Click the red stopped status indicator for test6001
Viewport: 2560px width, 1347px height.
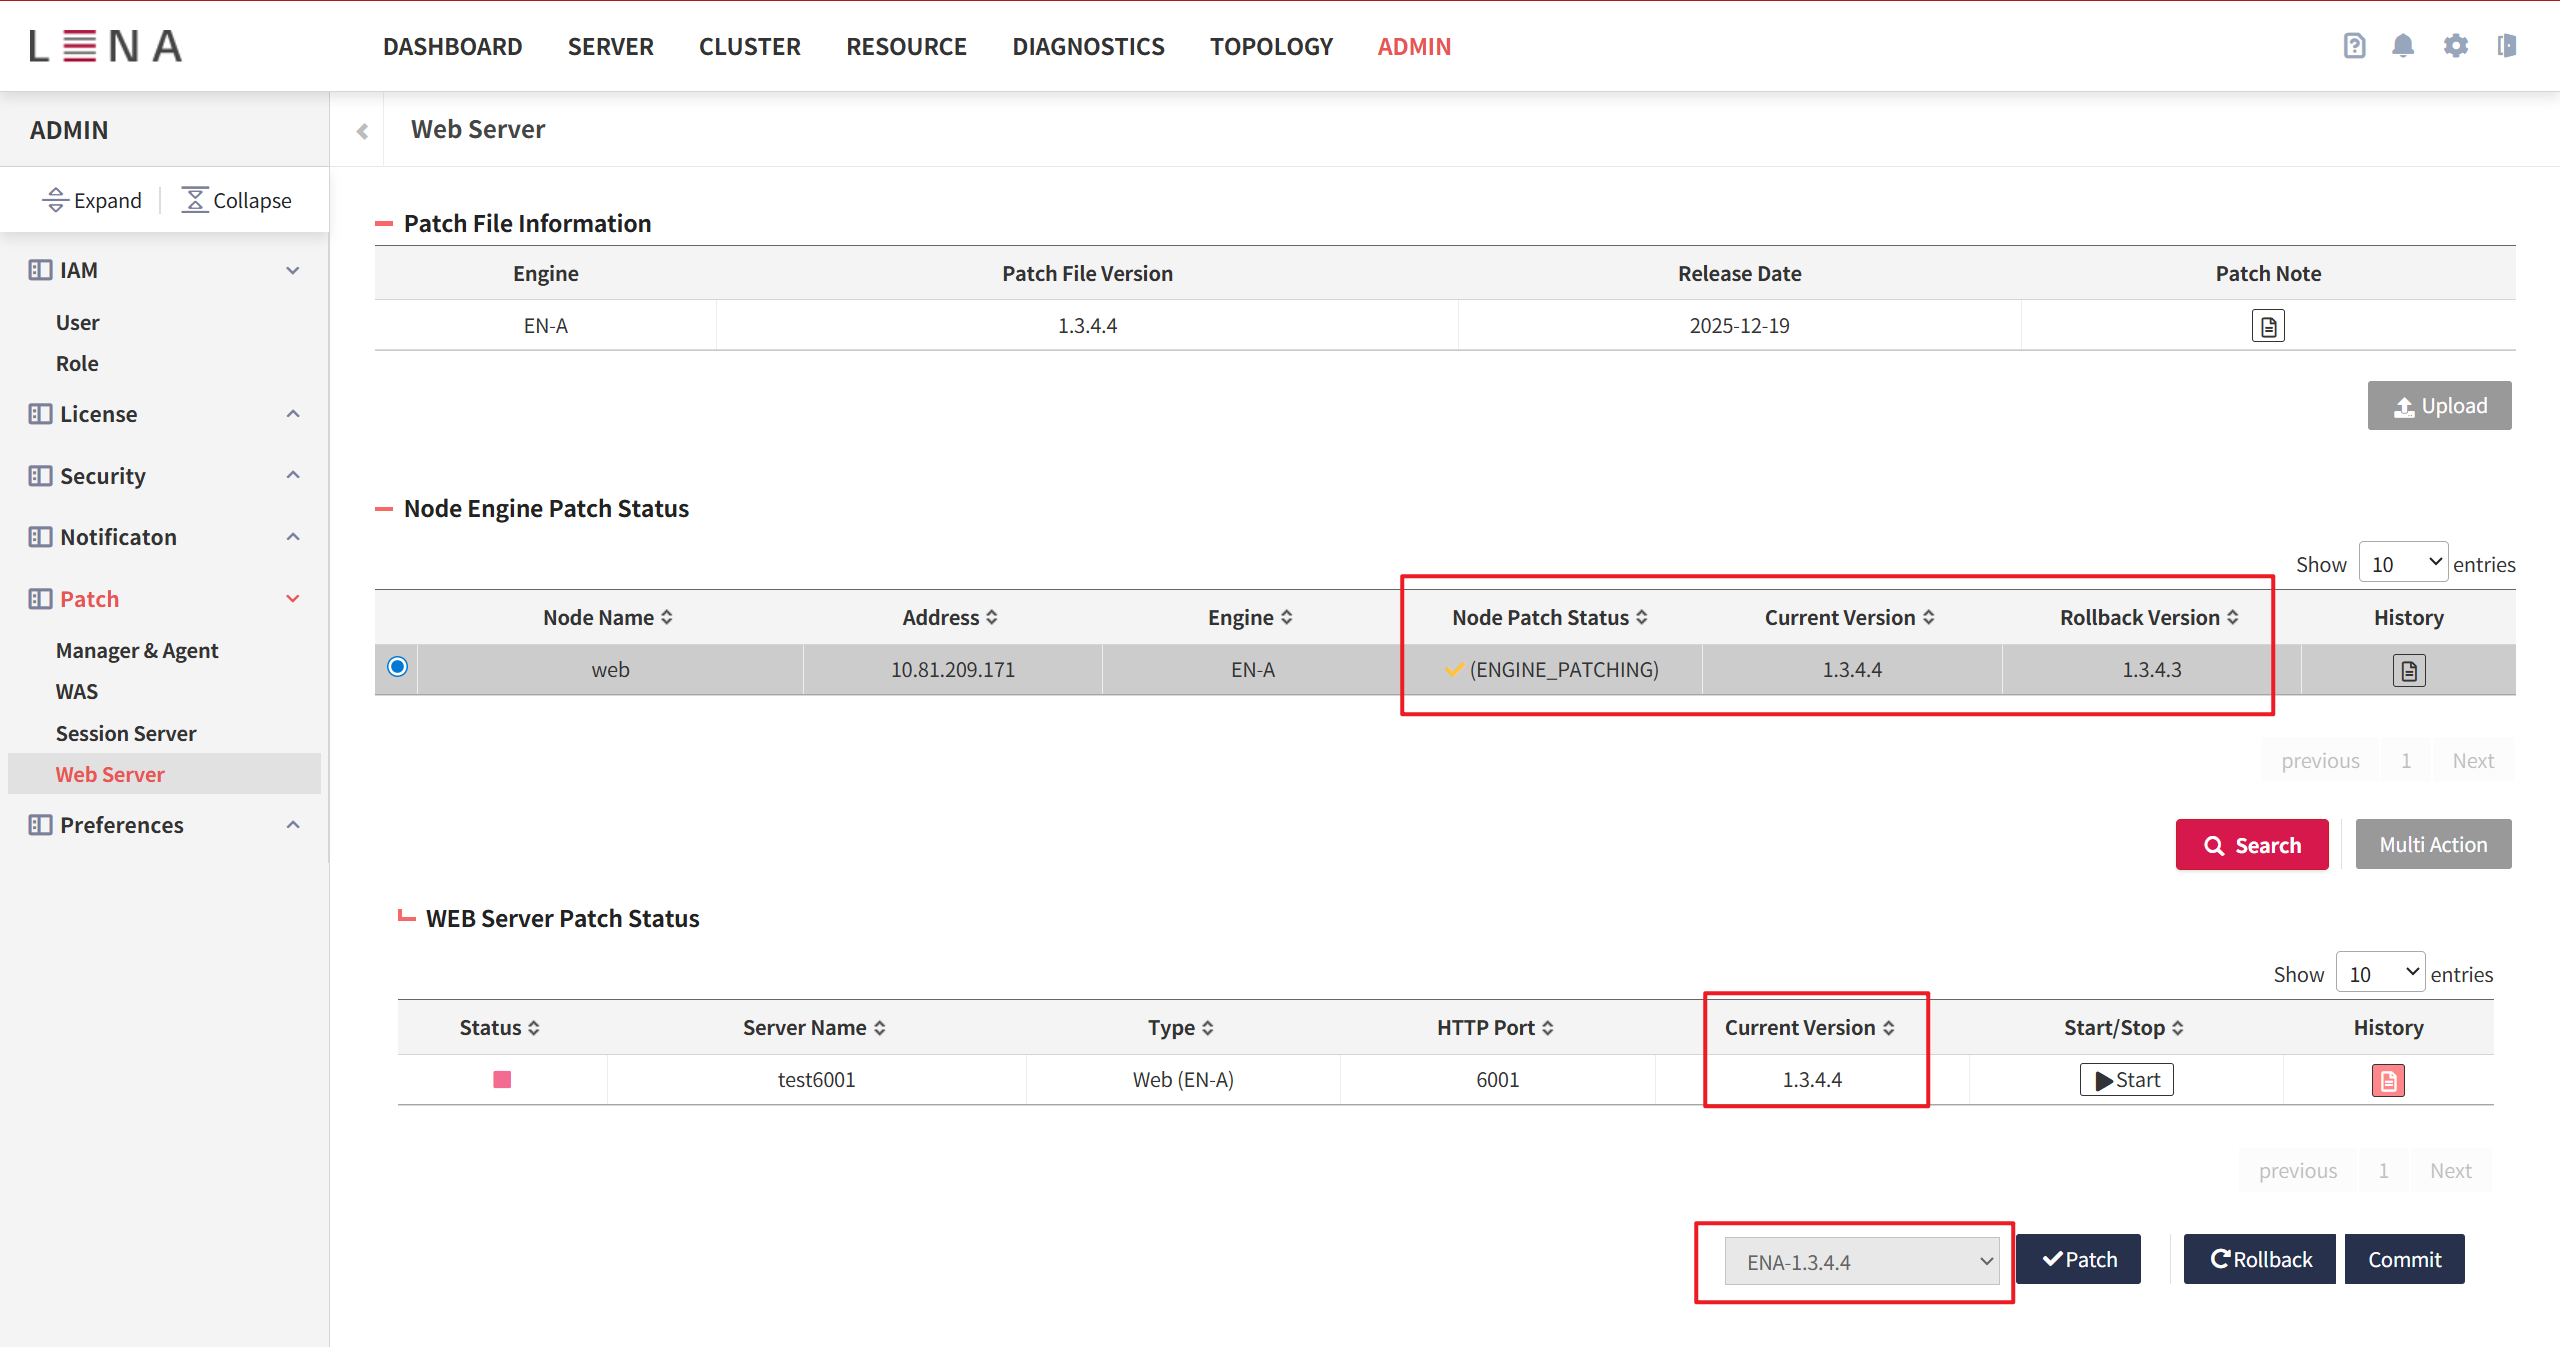pyautogui.click(x=502, y=1080)
